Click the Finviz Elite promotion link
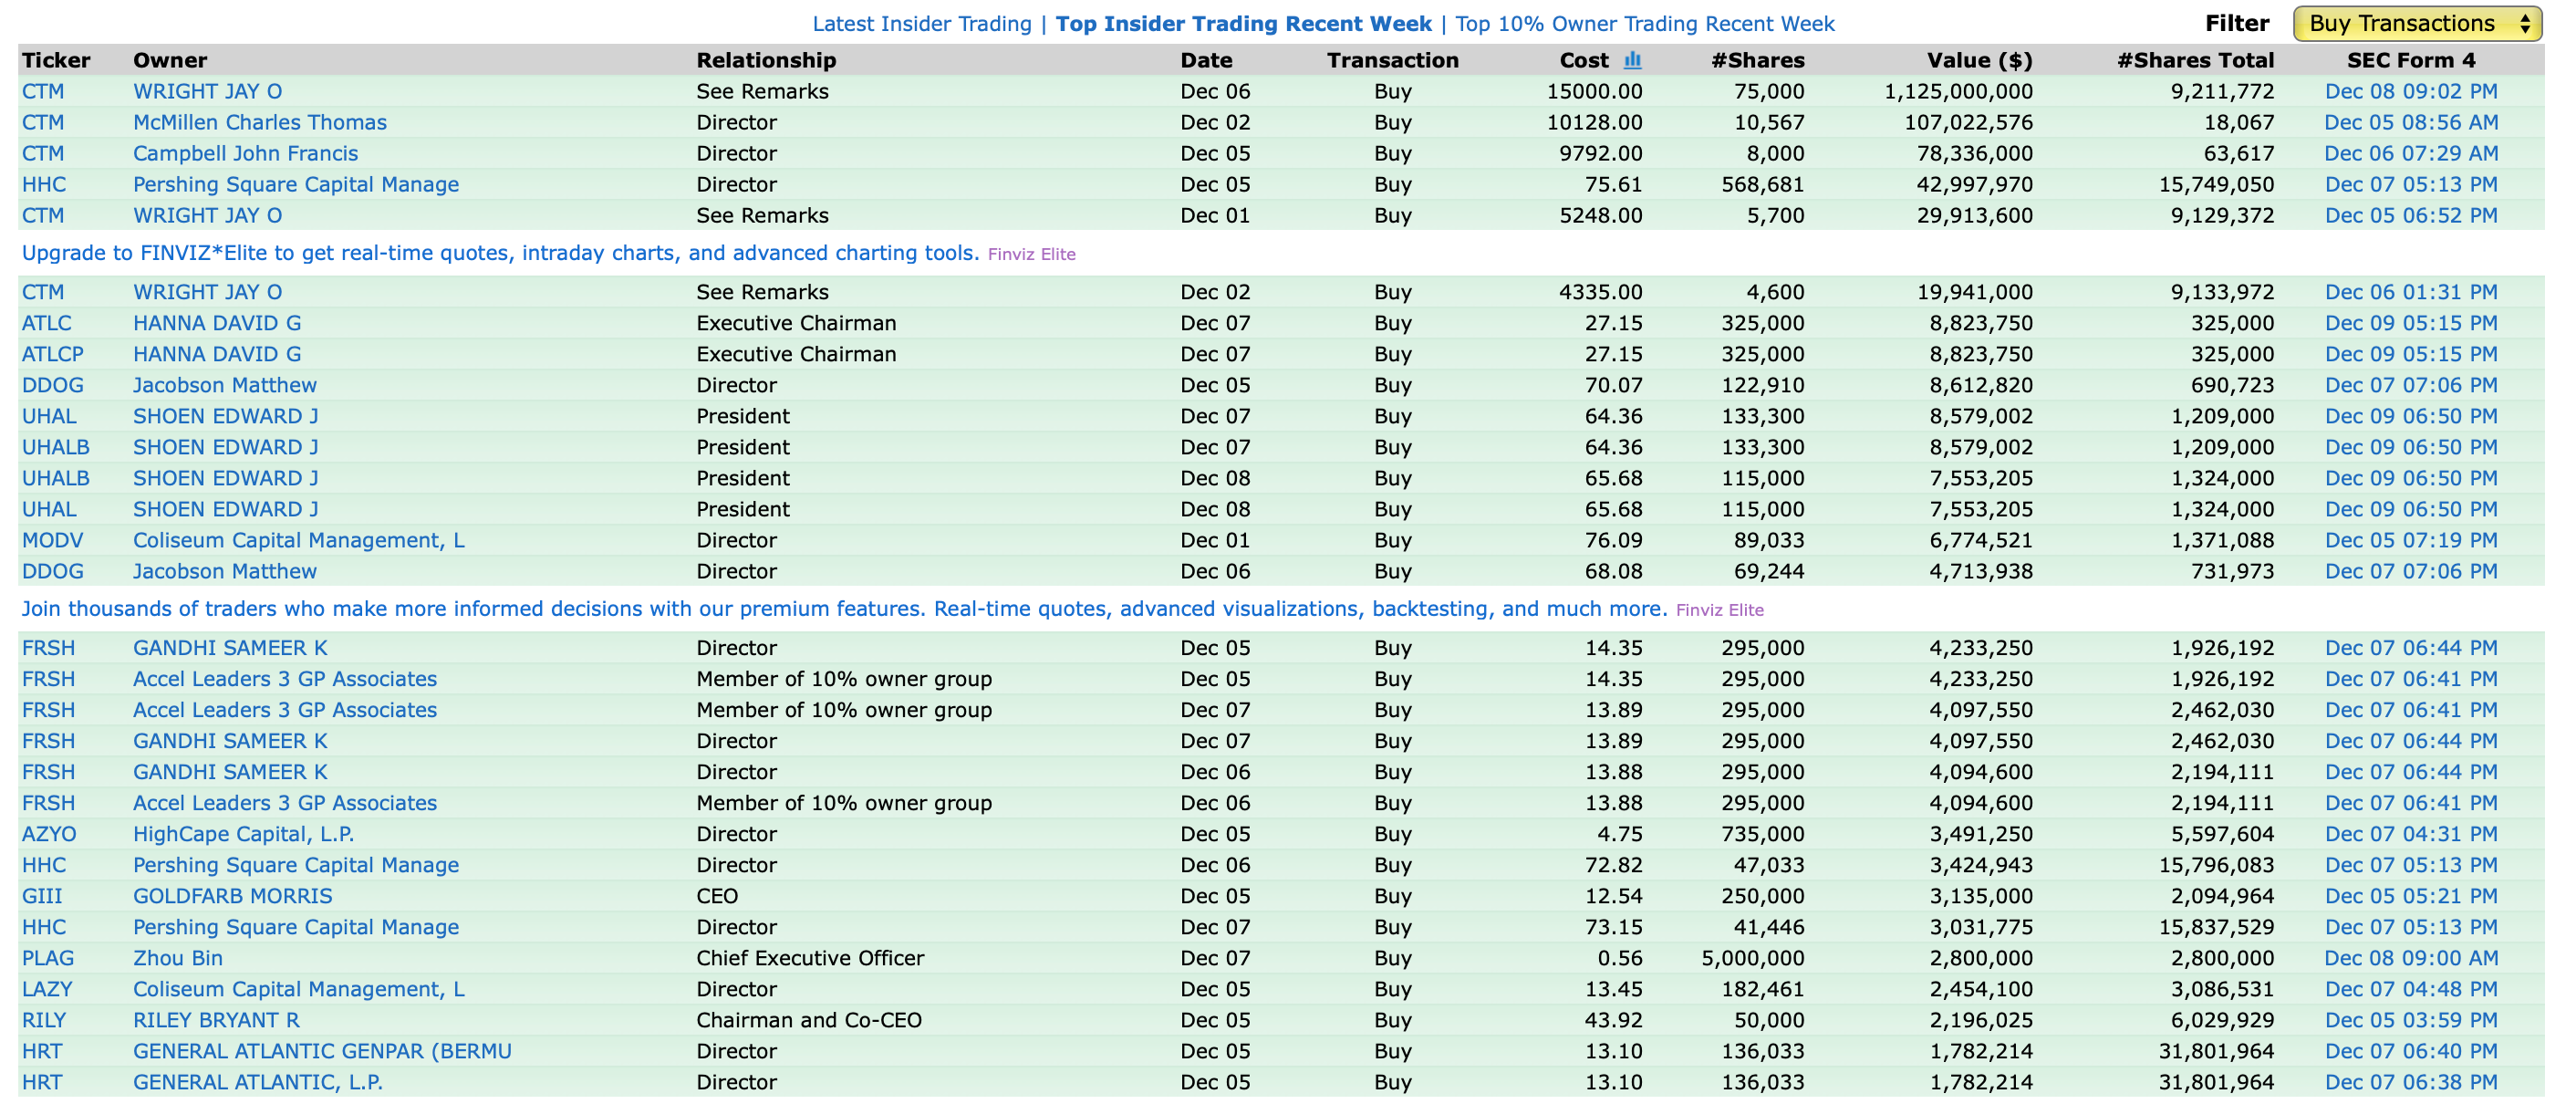 pyautogui.click(x=1032, y=254)
